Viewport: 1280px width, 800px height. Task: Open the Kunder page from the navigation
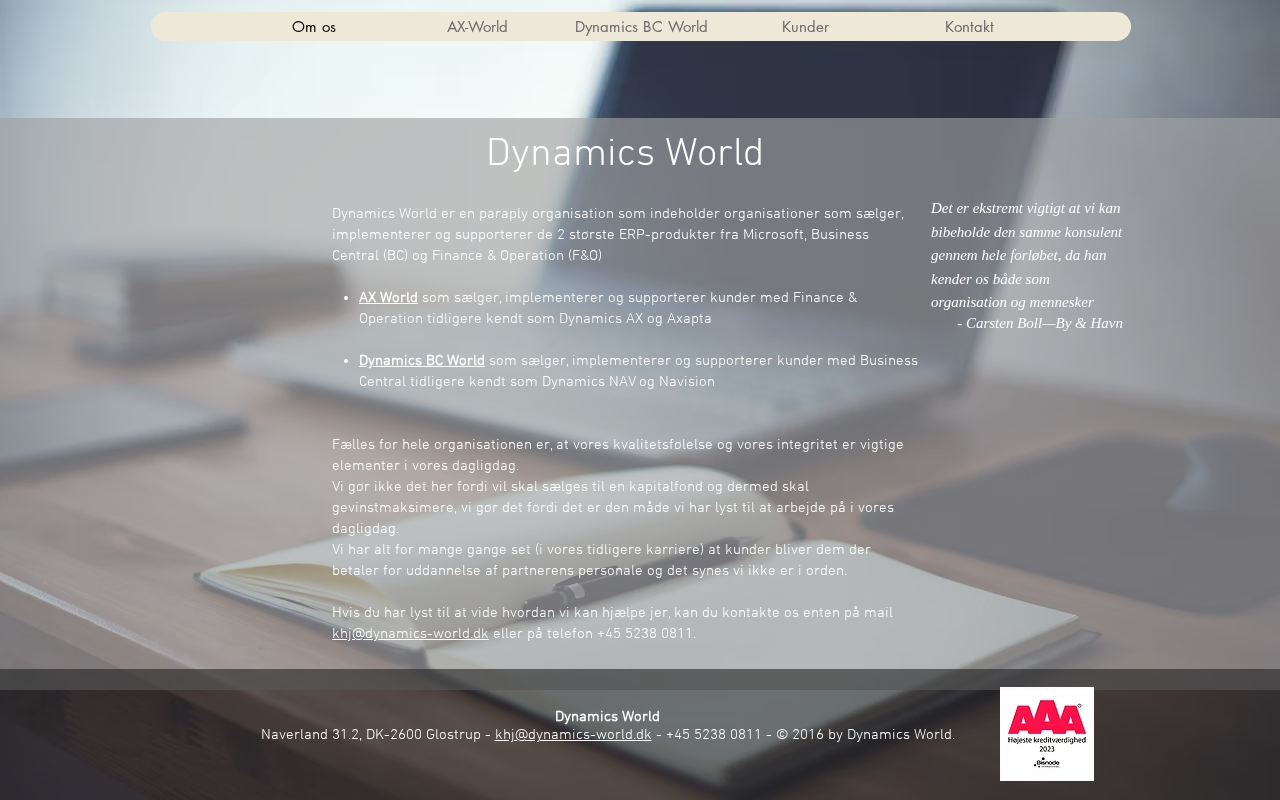805,27
